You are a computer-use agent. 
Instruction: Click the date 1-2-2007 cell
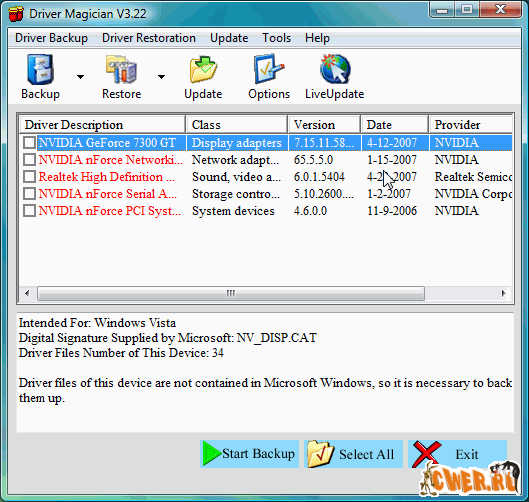click(389, 194)
